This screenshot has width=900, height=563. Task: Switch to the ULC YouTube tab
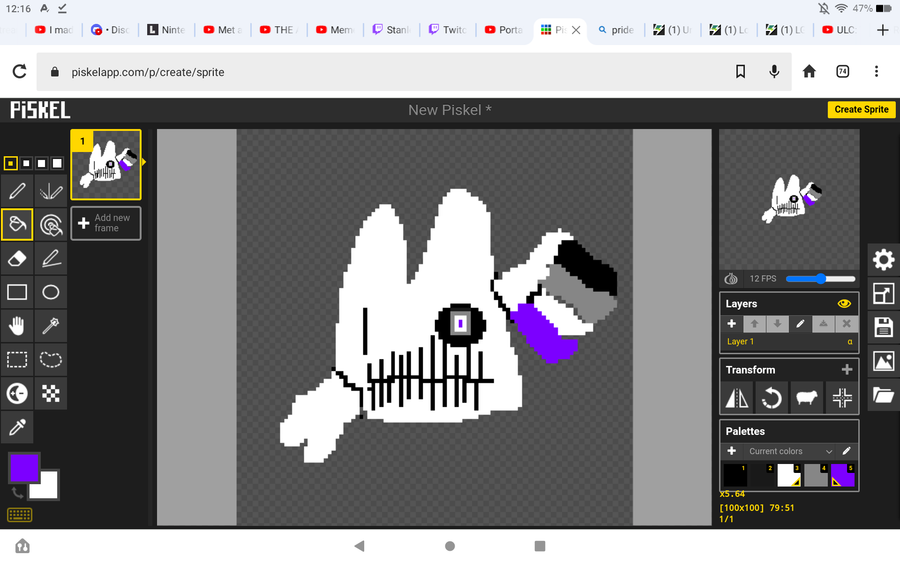tap(839, 30)
